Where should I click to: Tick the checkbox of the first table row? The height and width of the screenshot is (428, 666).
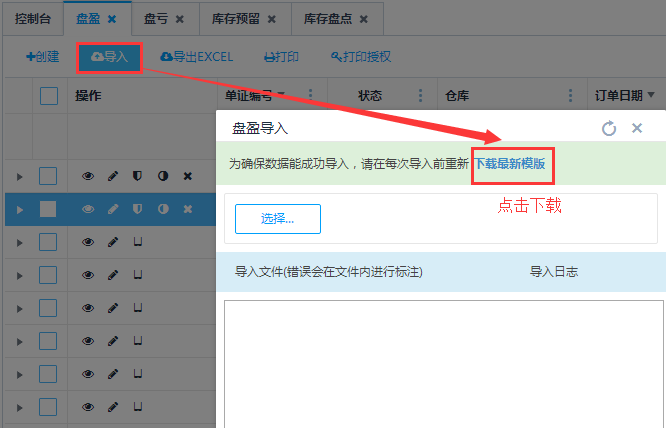[x=48, y=176]
